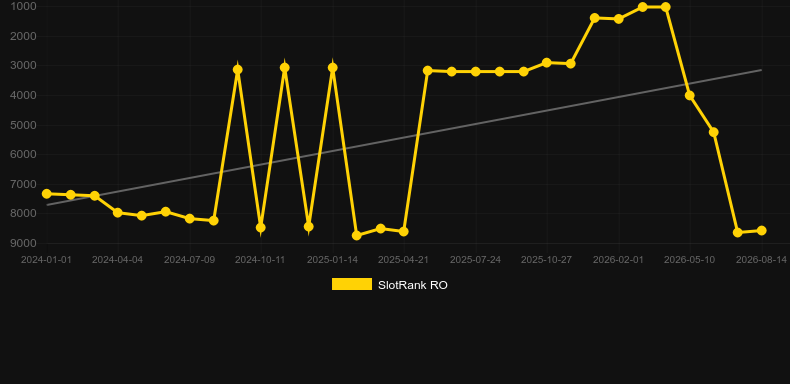Select the data point at 2025-10-27
Viewport: 790px width, 384px height.
(x=547, y=62)
